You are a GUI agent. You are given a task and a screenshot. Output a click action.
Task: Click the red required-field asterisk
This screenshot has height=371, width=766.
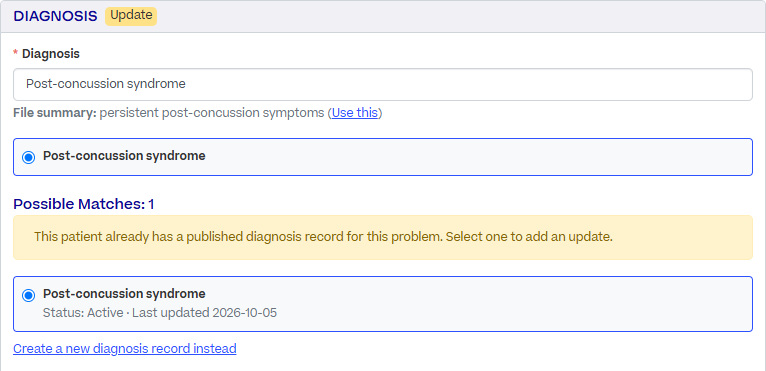(16, 54)
